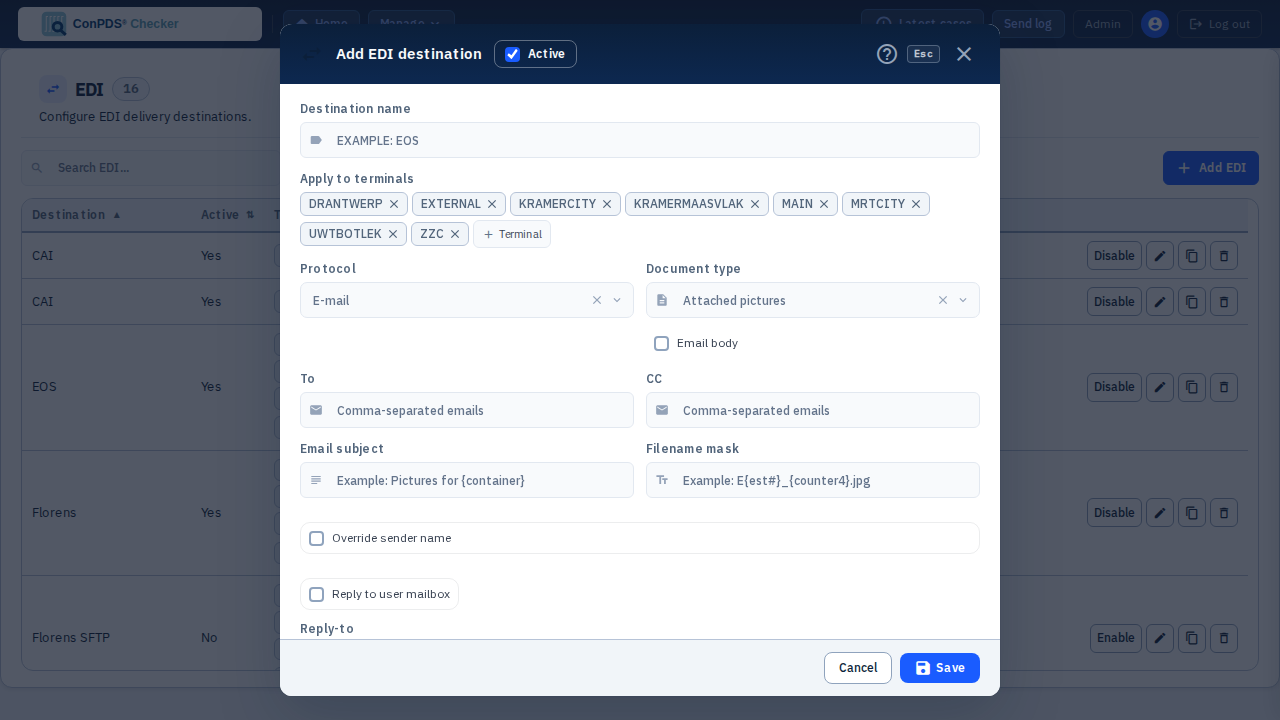Click the ConPDS Checker logo
This screenshot has width=1280, height=720.
(x=140, y=24)
